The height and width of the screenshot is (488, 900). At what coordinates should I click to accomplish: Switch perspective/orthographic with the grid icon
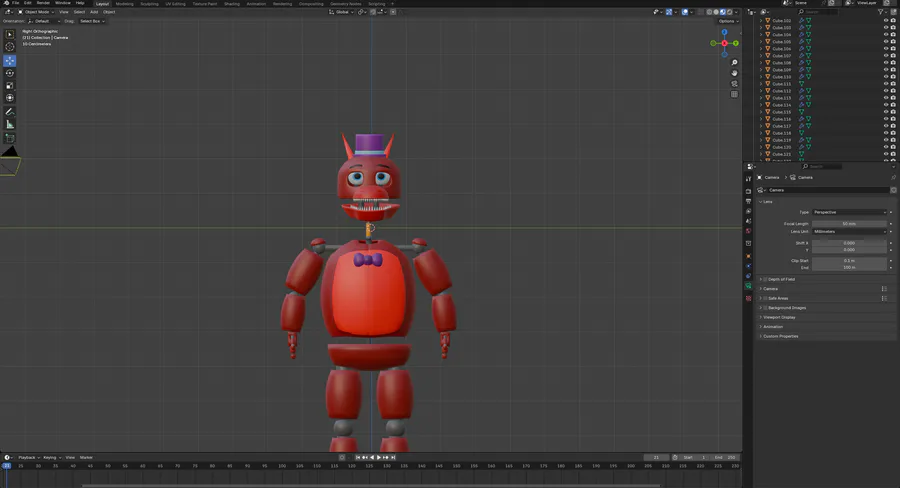click(x=734, y=94)
